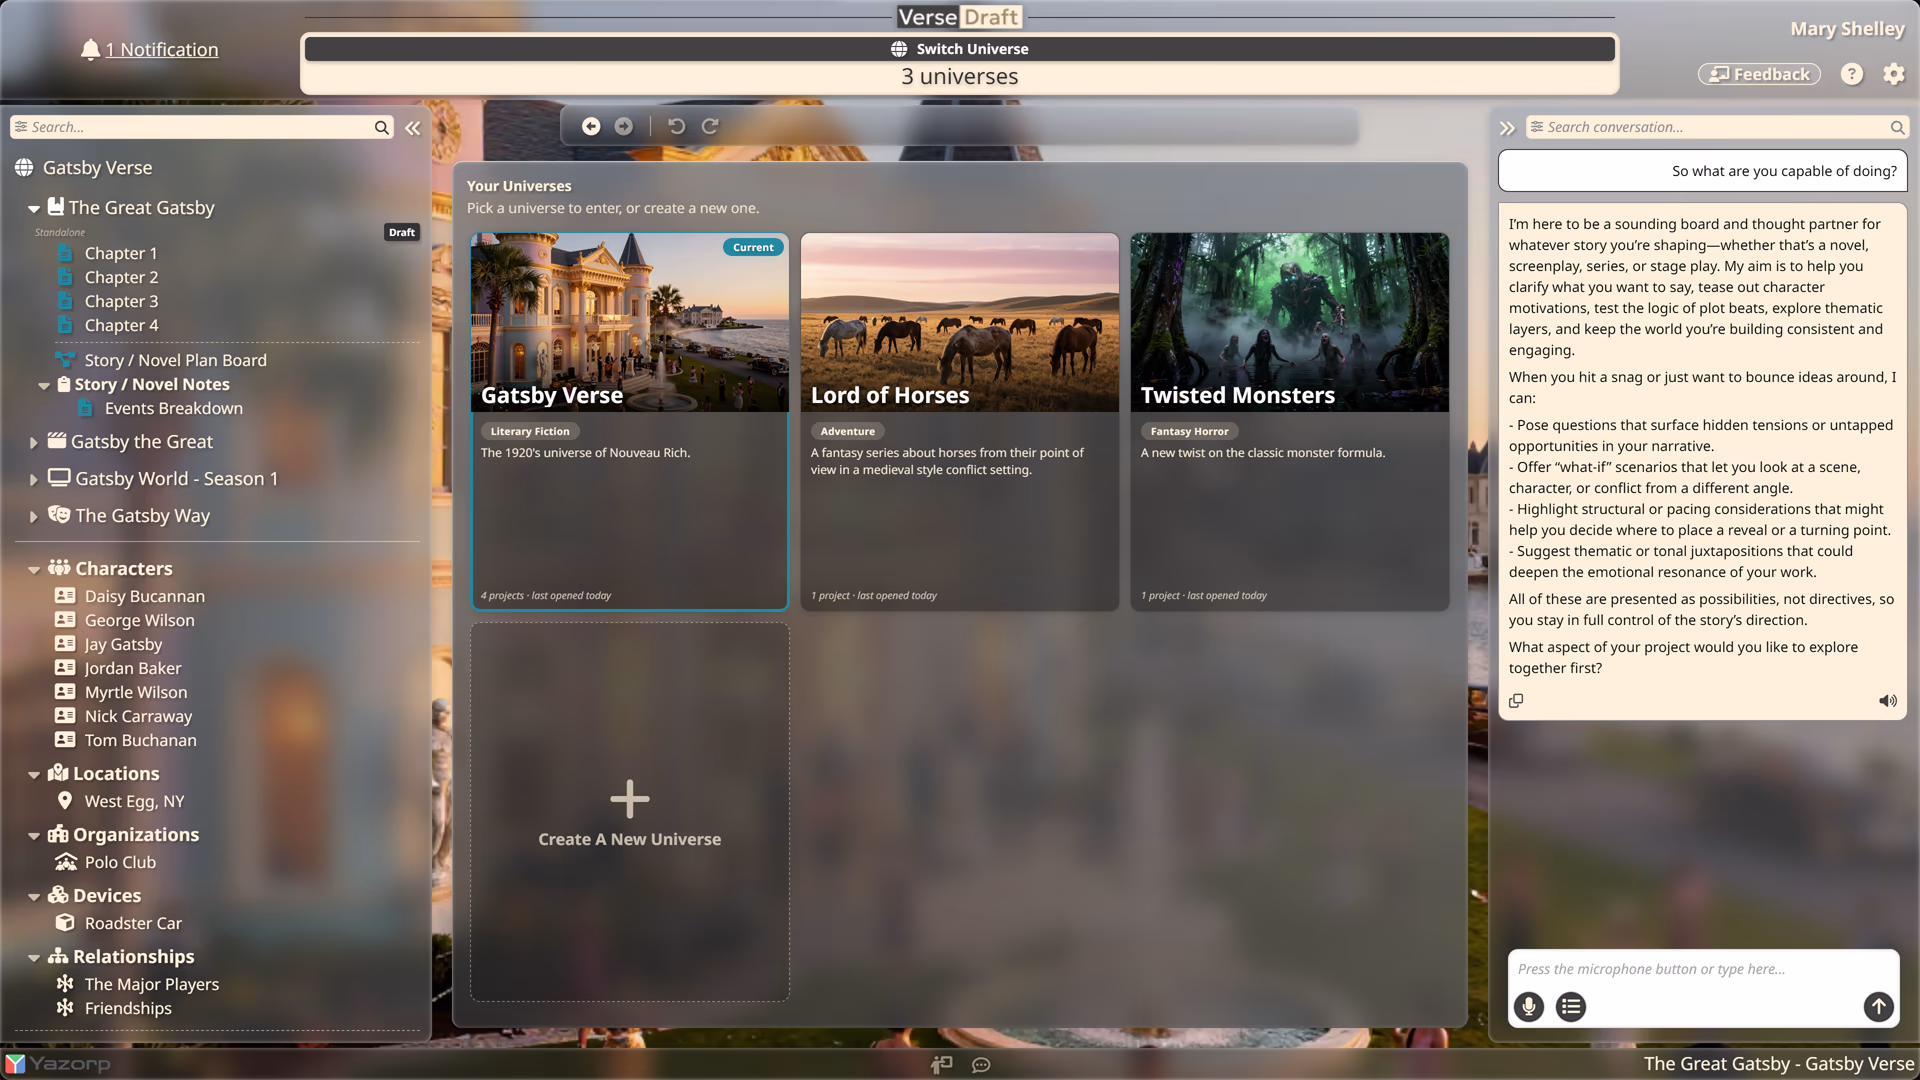The height and width of the screenshot is (1080, 1920).
Task: Open the Events Breakdown note
Action: pos(173,408)
